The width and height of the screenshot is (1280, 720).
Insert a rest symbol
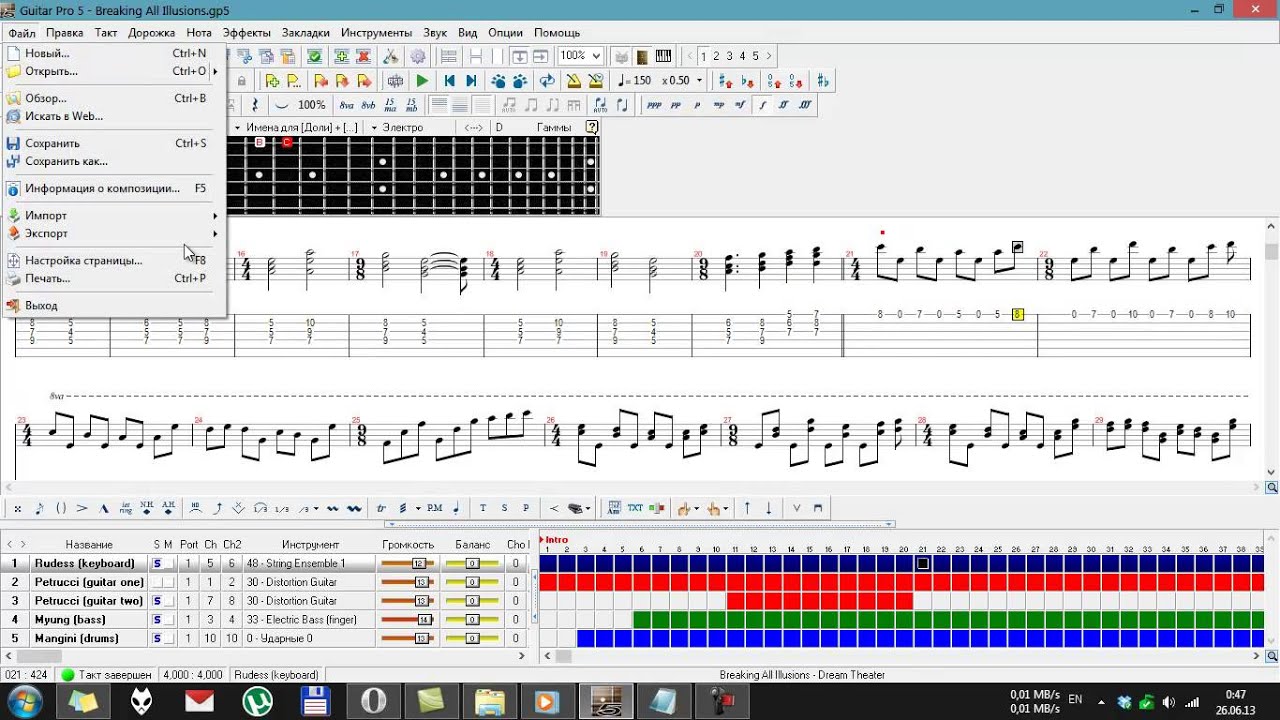[254, 104]
